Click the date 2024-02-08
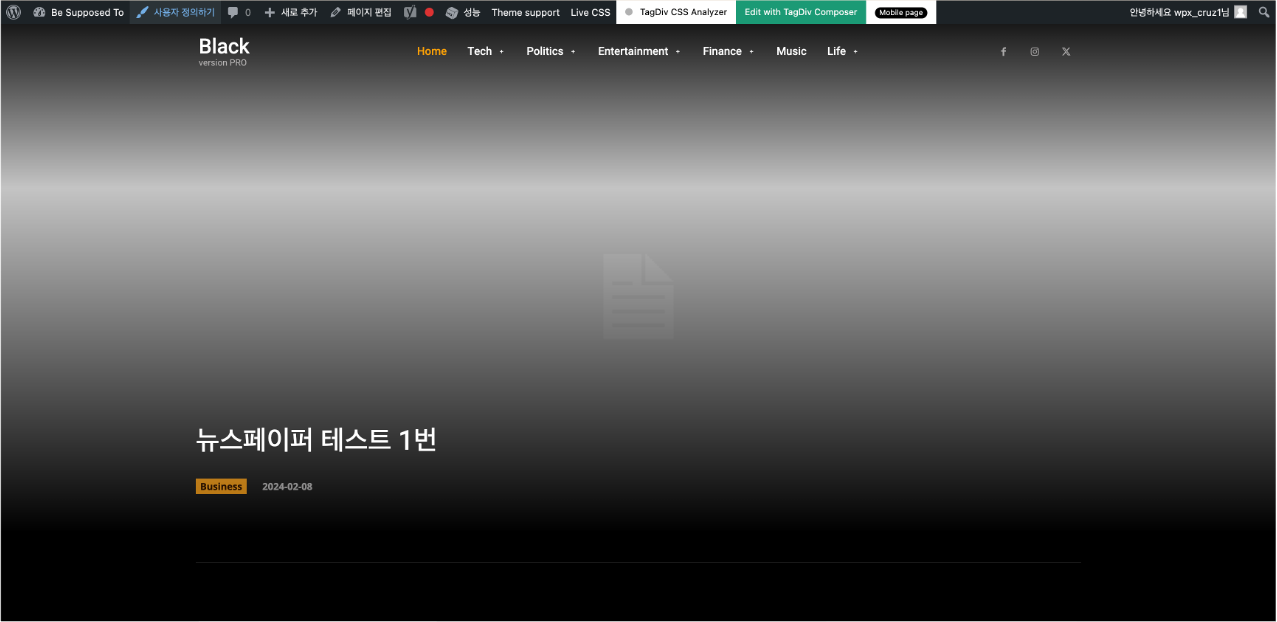1277x622 pixels. (x=287, y=487)
